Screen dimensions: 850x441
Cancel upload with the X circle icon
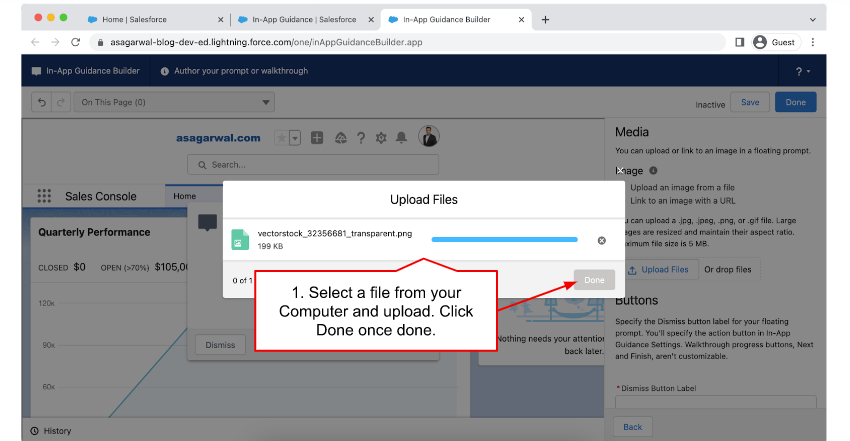[x=602, y=241]
